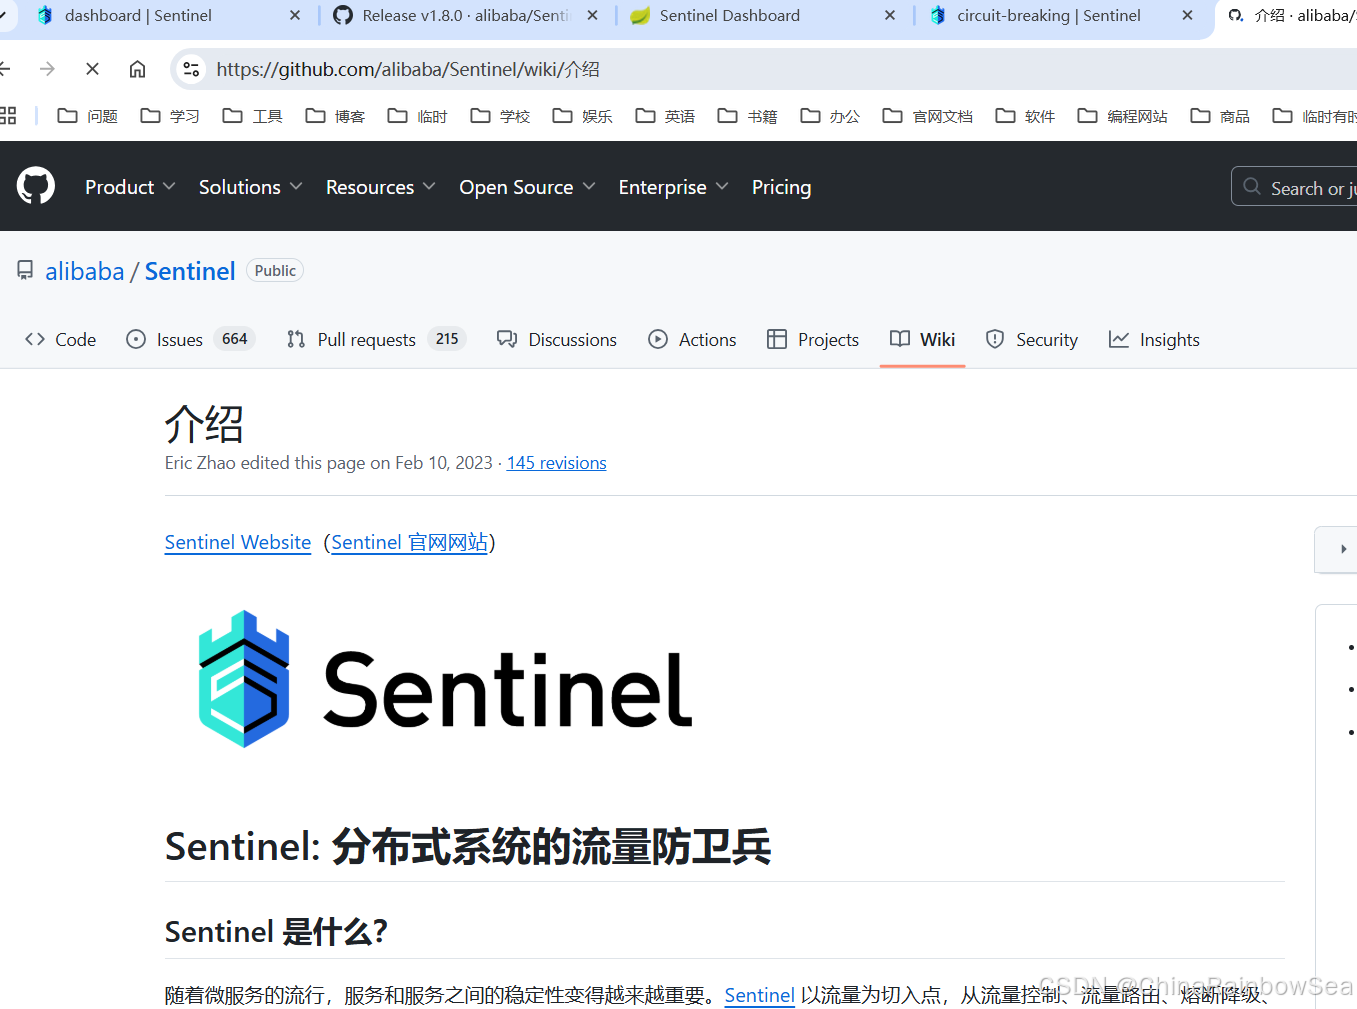1357x1009 pixels.
Task: Click the 介绍 page title
Action: pos(204,423)
